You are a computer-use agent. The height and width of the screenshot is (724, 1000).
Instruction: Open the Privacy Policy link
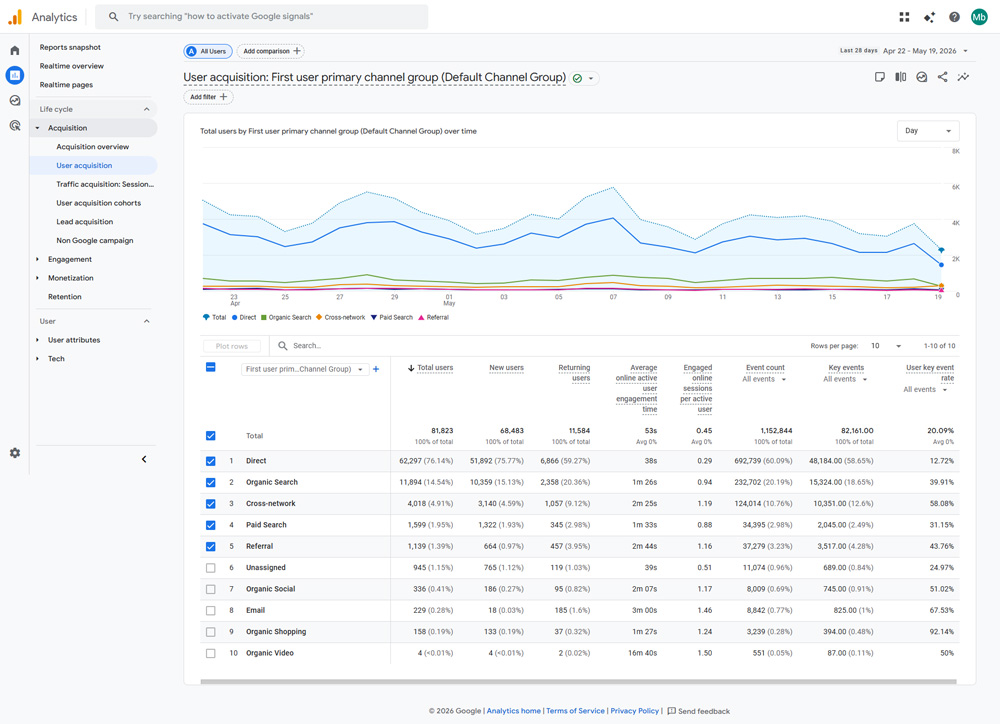(x=635, y=711)
